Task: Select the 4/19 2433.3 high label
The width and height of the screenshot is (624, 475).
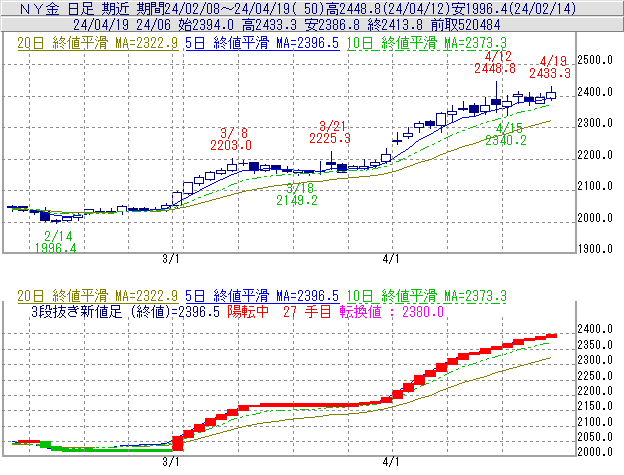Action: tap(550, 67)
